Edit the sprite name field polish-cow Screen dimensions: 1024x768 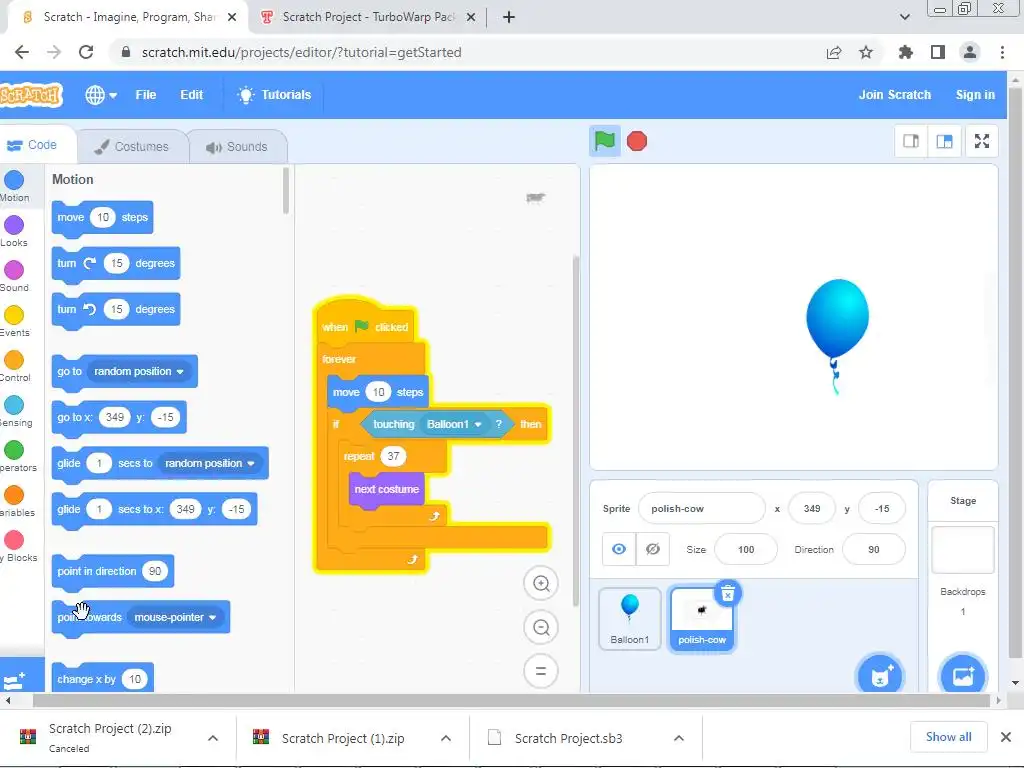click(701, 509)
